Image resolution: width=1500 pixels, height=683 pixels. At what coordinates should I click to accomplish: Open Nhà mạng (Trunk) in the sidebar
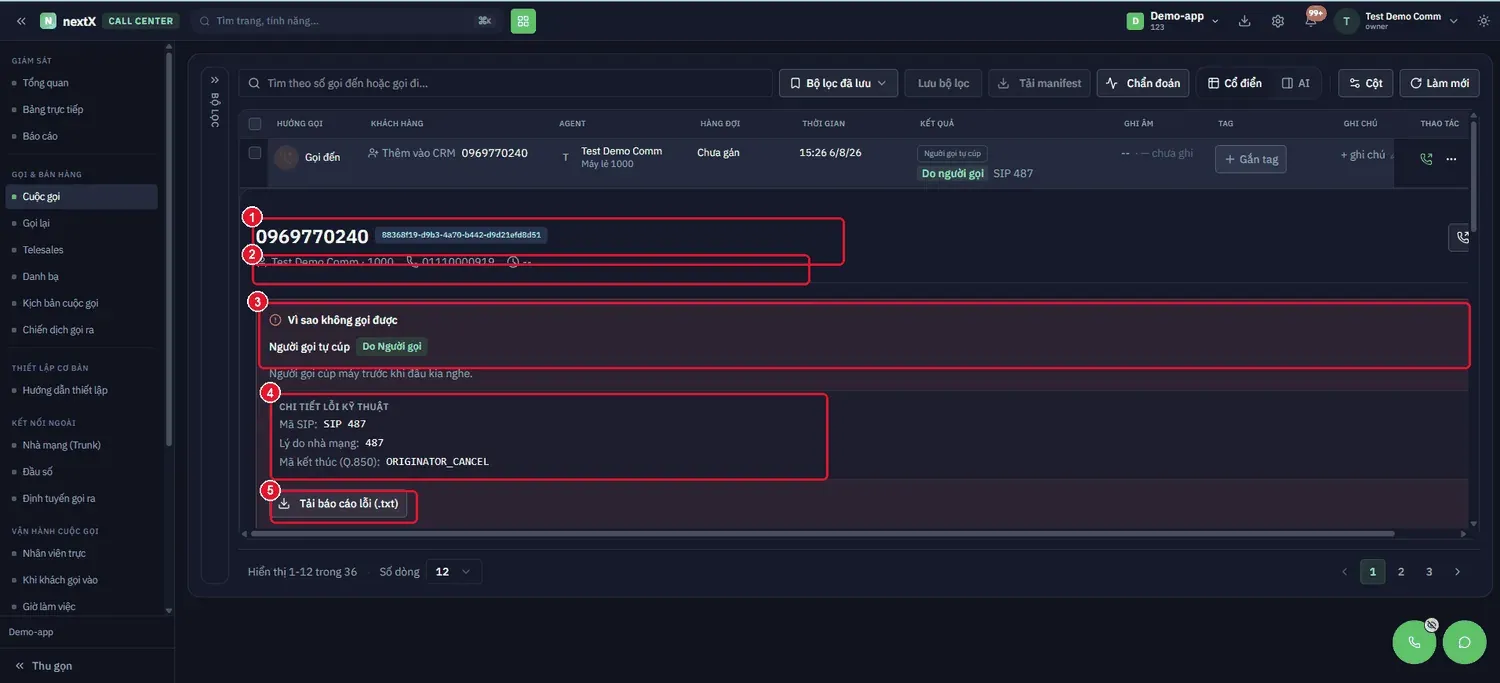[62, 445]
